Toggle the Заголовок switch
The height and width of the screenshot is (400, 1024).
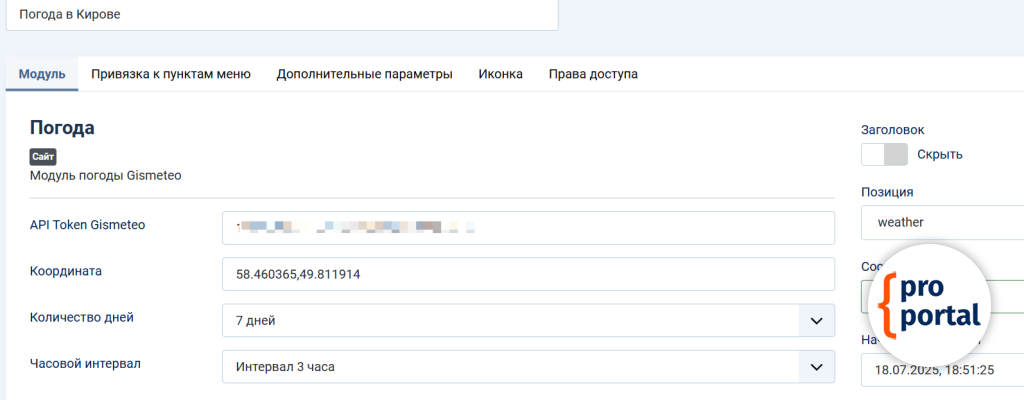point(884,154)
